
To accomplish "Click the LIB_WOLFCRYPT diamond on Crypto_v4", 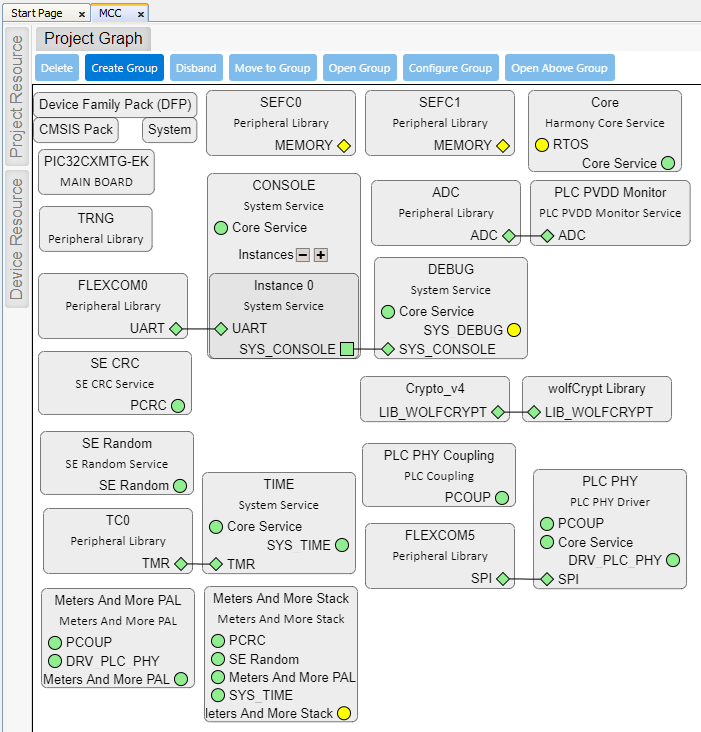I will pos(499,412).
